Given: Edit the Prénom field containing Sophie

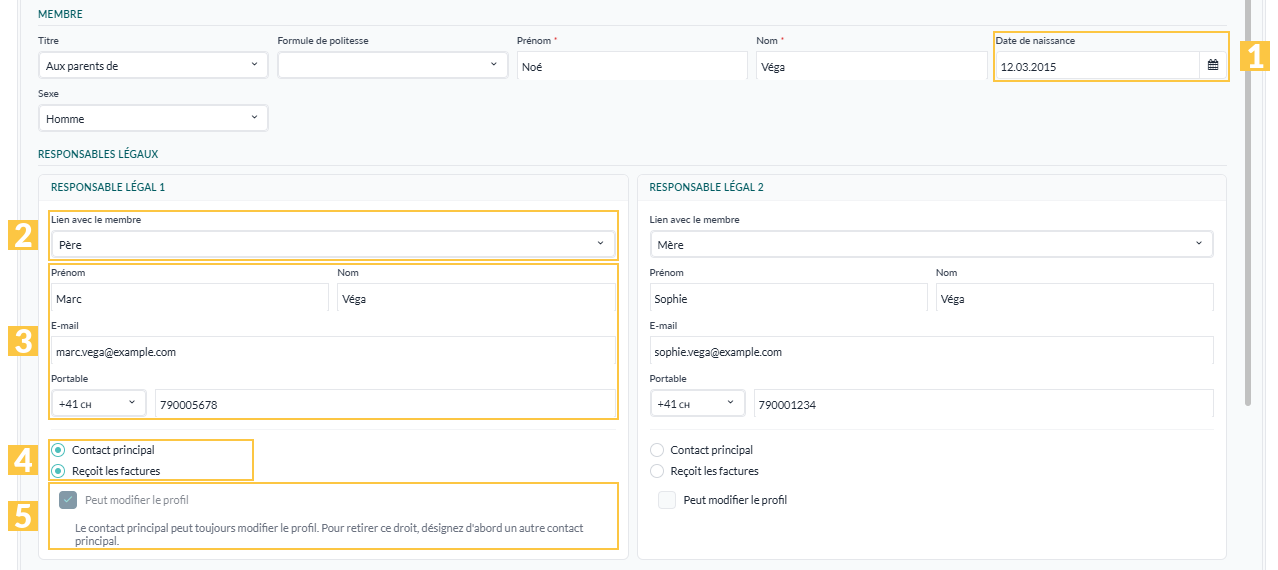Looking at the screenshot, I should point(789,298).
